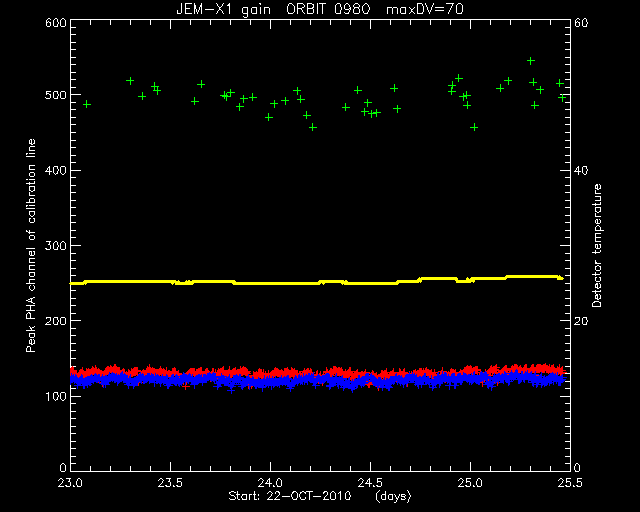Click the left y-axis label 600
The width and height of the screenshot is (640, 512).
click(x=56, y=22)
